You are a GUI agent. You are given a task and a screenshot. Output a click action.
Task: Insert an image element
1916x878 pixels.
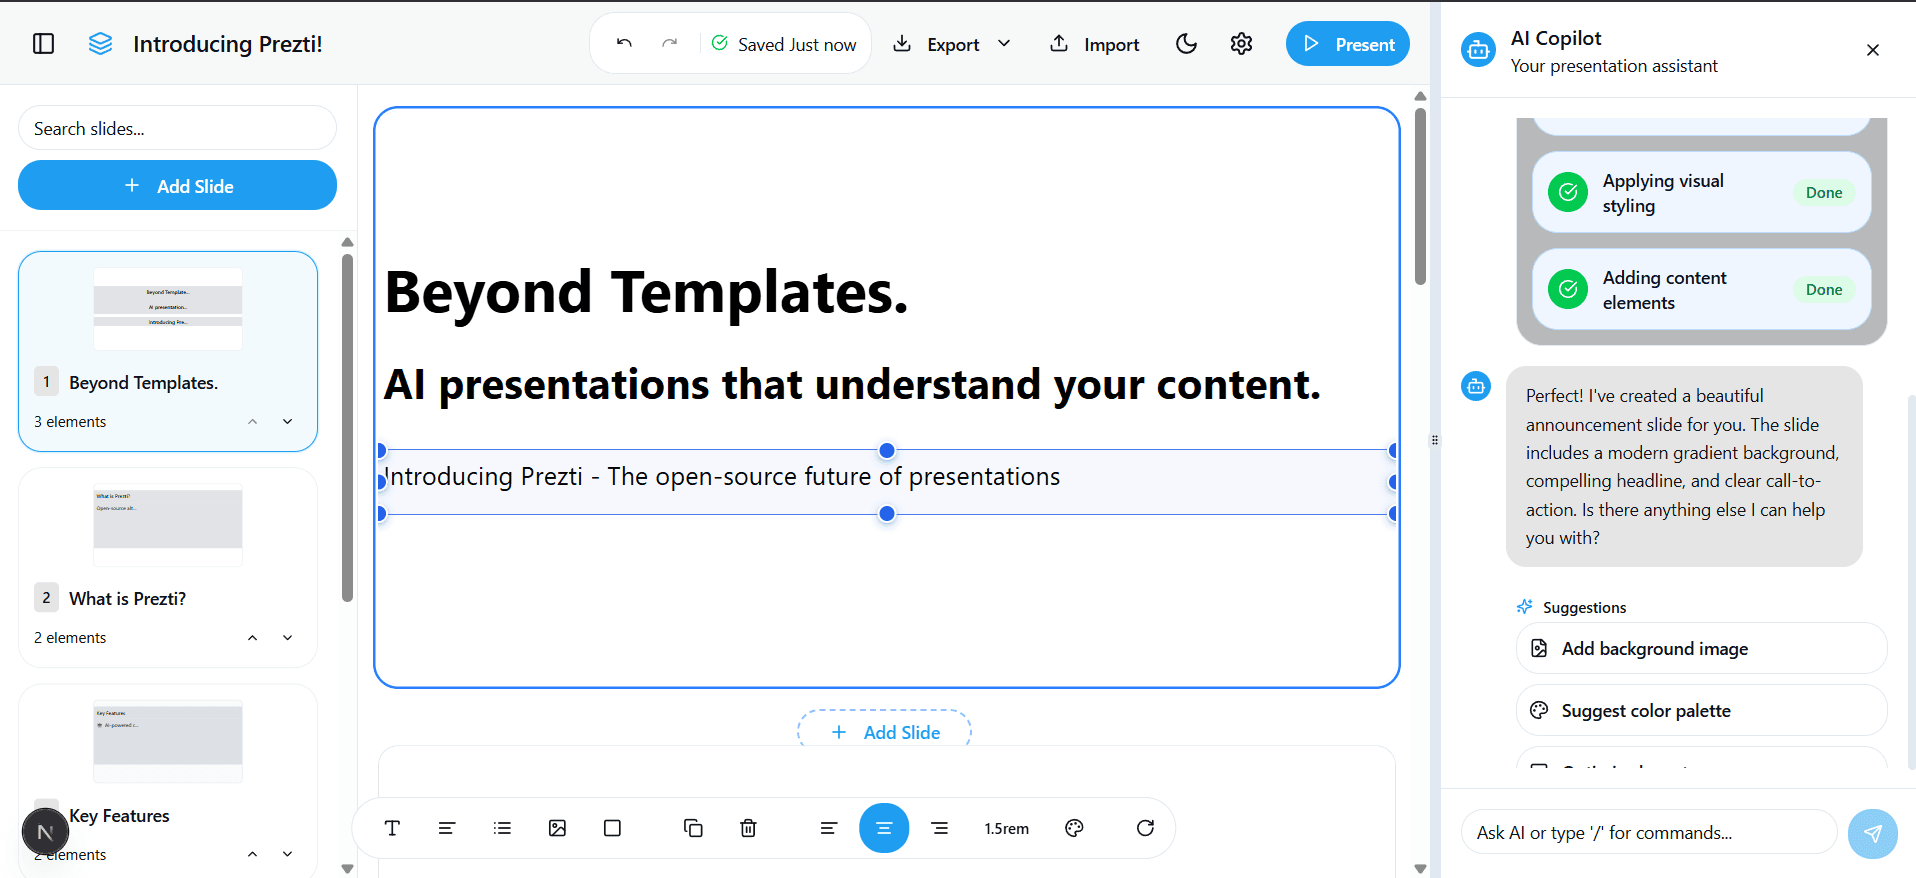[557, 828]
